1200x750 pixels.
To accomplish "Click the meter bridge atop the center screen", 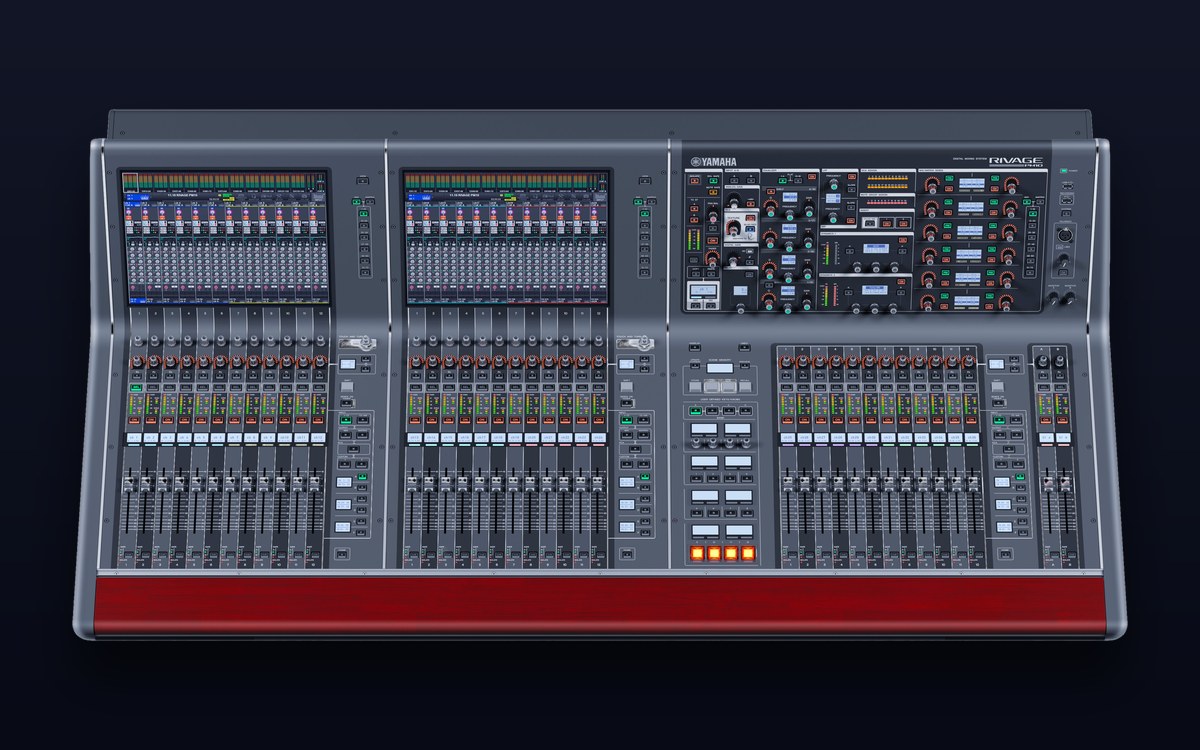I will 506,181.
